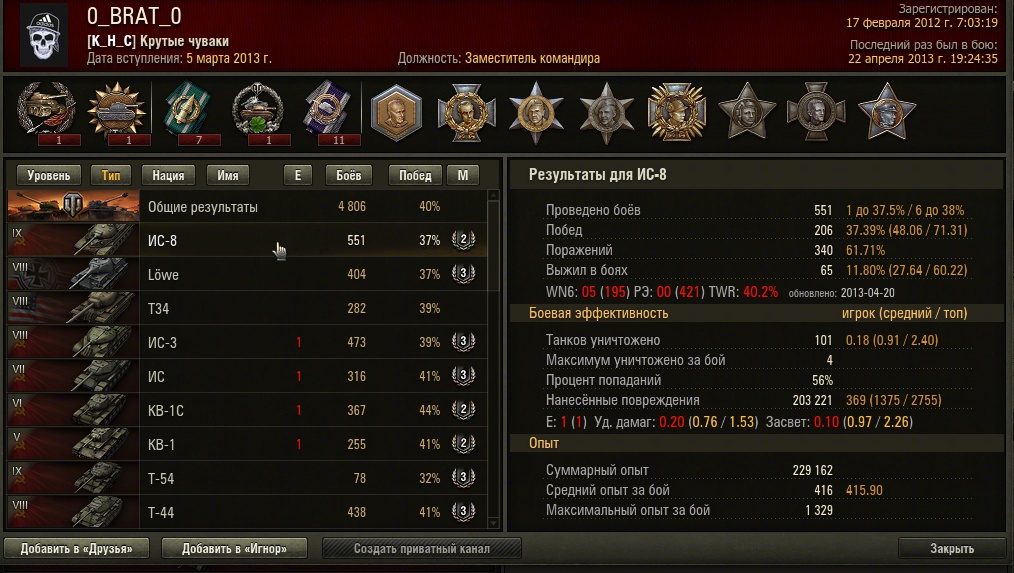Click the four-leaf clover tank medal
Viewport: 1014px width, 573px height.
(257, 110)
